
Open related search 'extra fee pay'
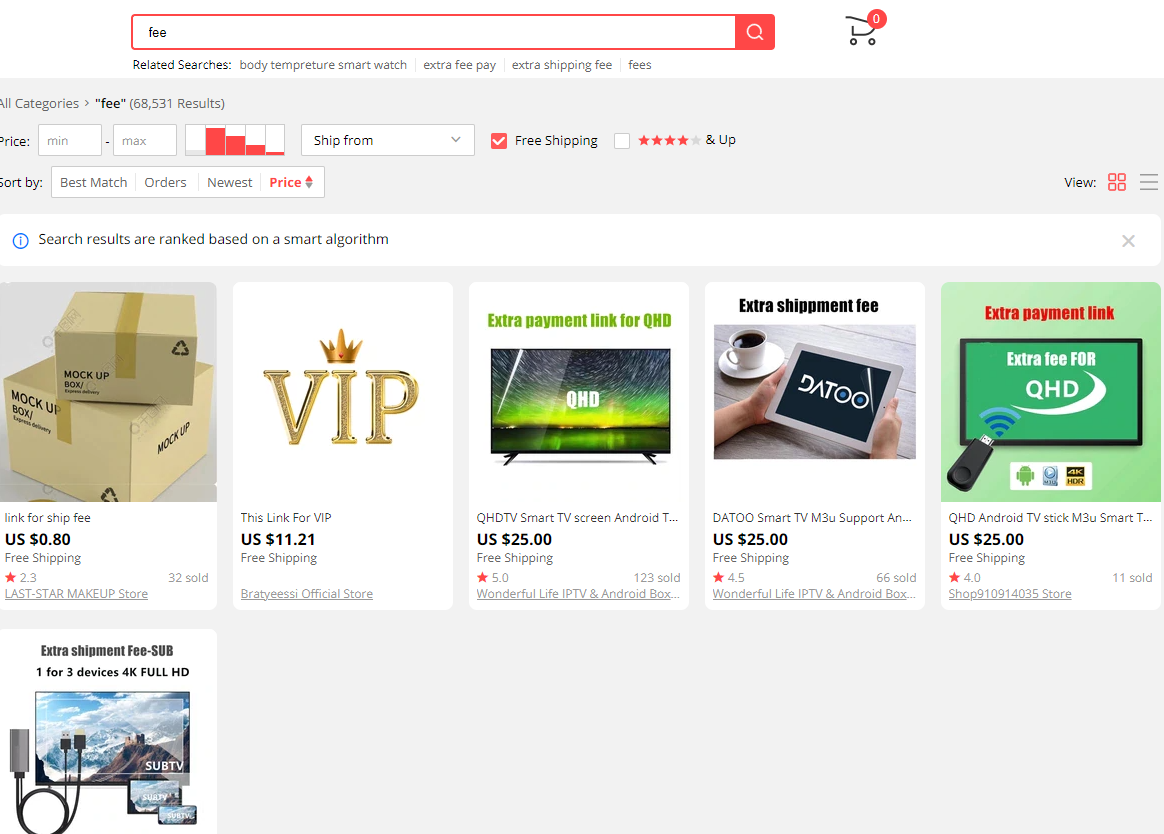point(460,65)
